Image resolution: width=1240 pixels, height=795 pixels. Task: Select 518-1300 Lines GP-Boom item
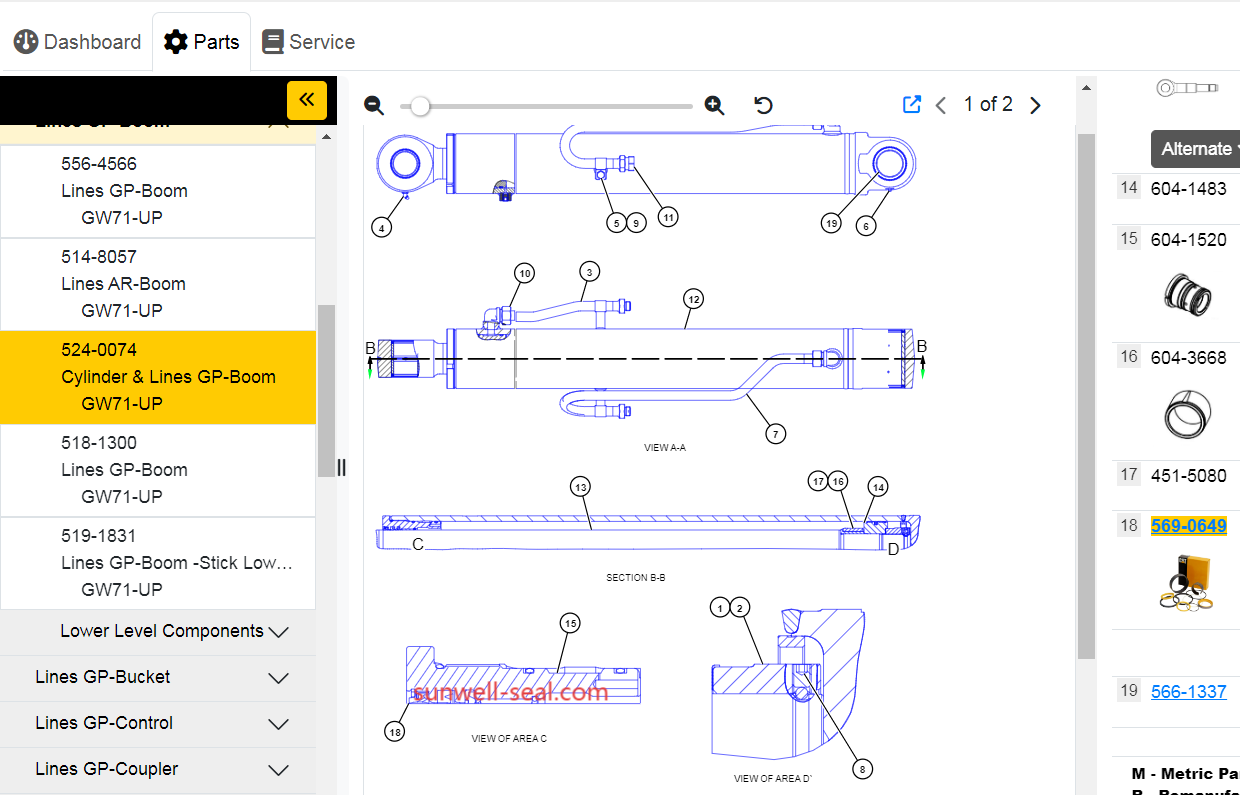click(x=158, y=470)
